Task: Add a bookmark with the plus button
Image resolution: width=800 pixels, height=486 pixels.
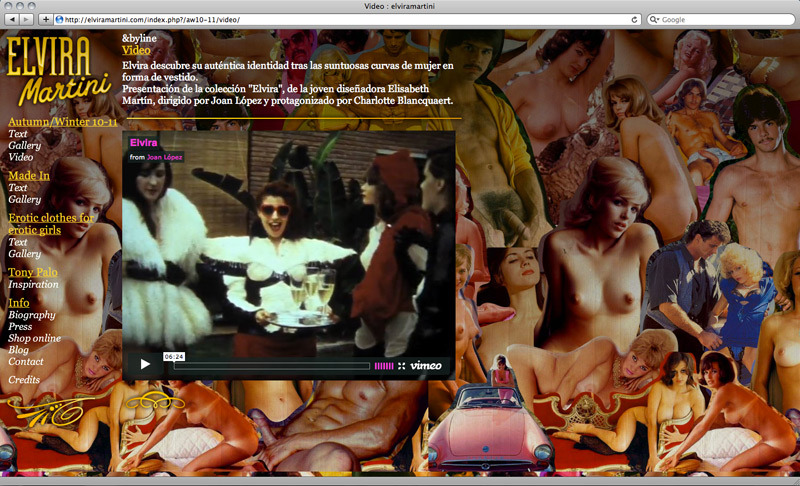Action: coord(45,19)
